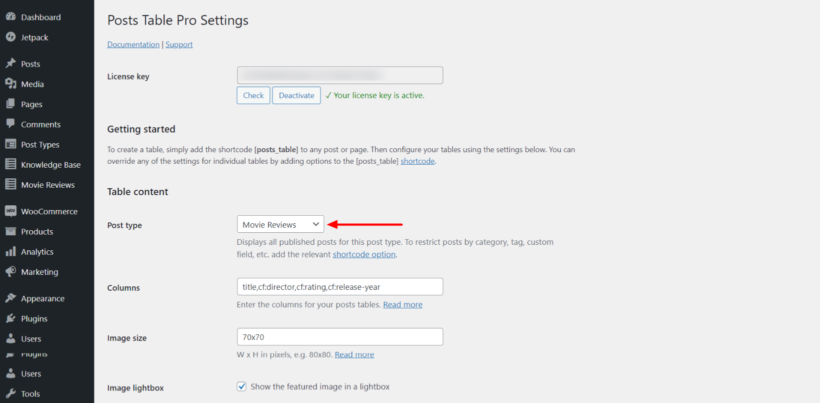This screenshot has height=403, width=820.
Task: Open WooCommerce via its Woo icon
Action: pos(10,211)
